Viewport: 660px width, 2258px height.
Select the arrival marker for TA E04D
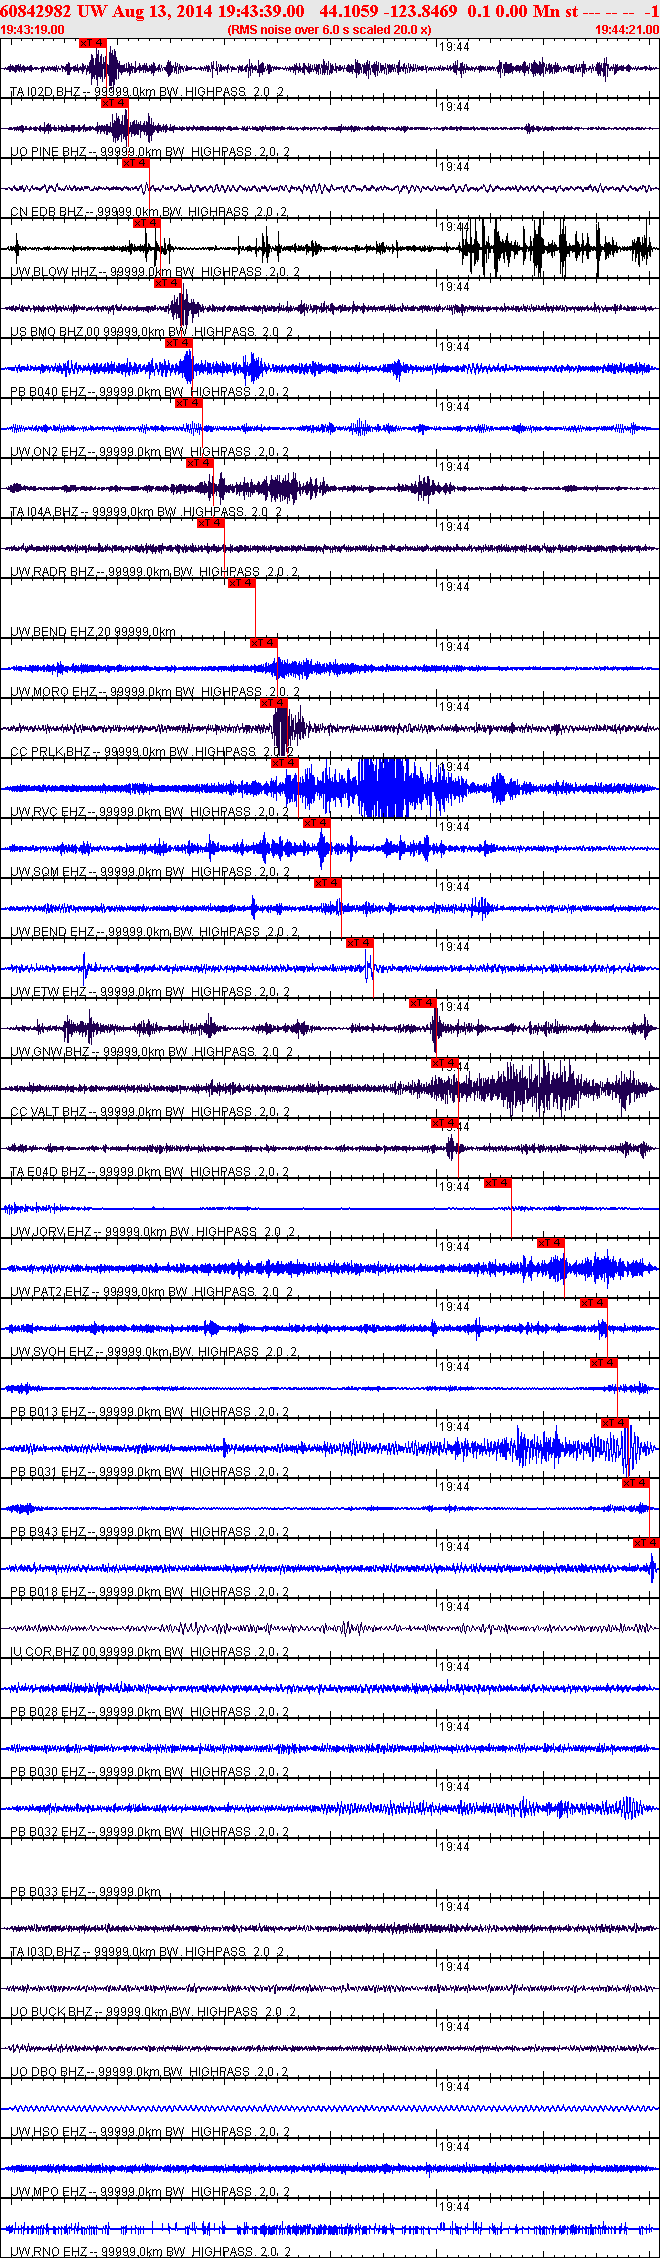pyautogui.click(x=444, y=1123)
